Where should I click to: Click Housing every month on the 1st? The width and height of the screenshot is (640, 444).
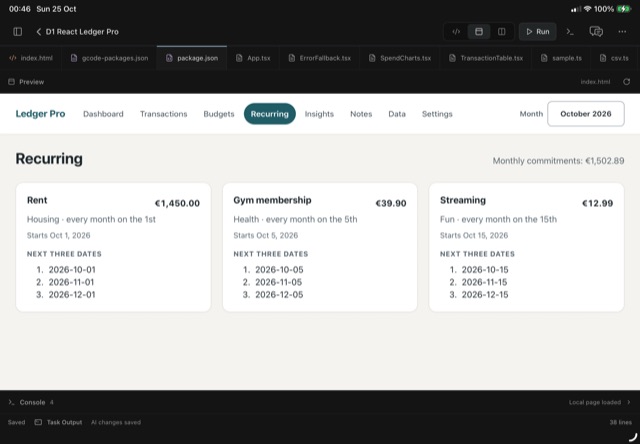click(91, 219)
